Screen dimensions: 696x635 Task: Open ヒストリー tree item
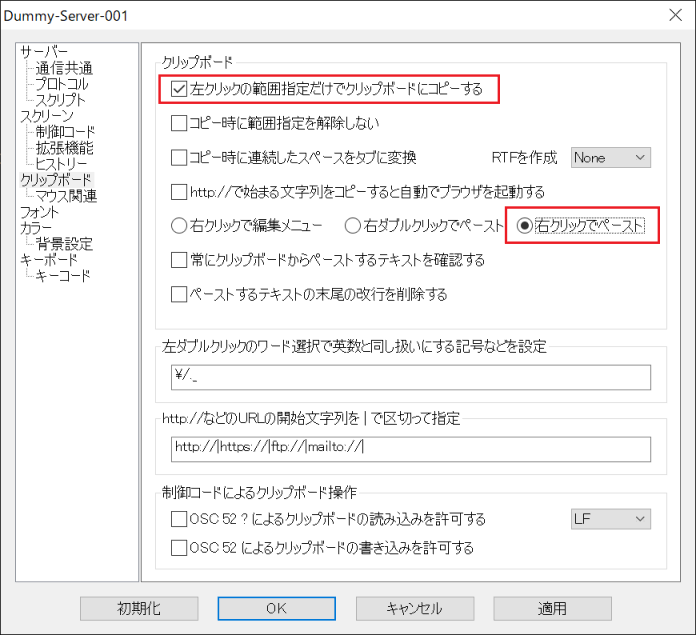pos(61,164)
